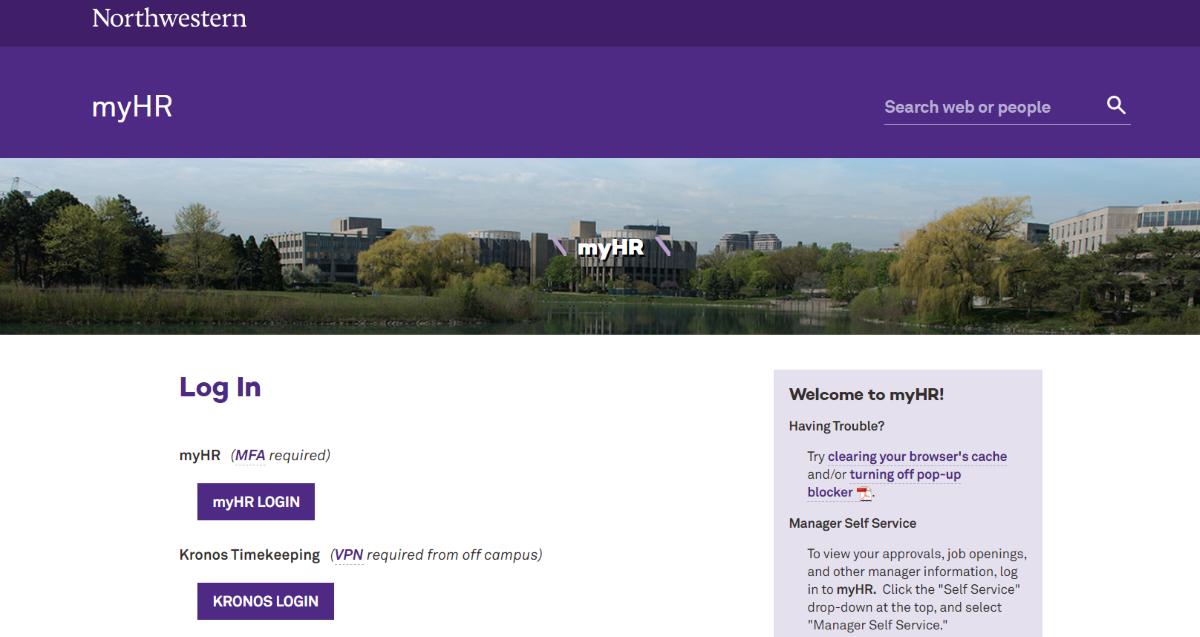Click the Manager Self Service heading

852,523
